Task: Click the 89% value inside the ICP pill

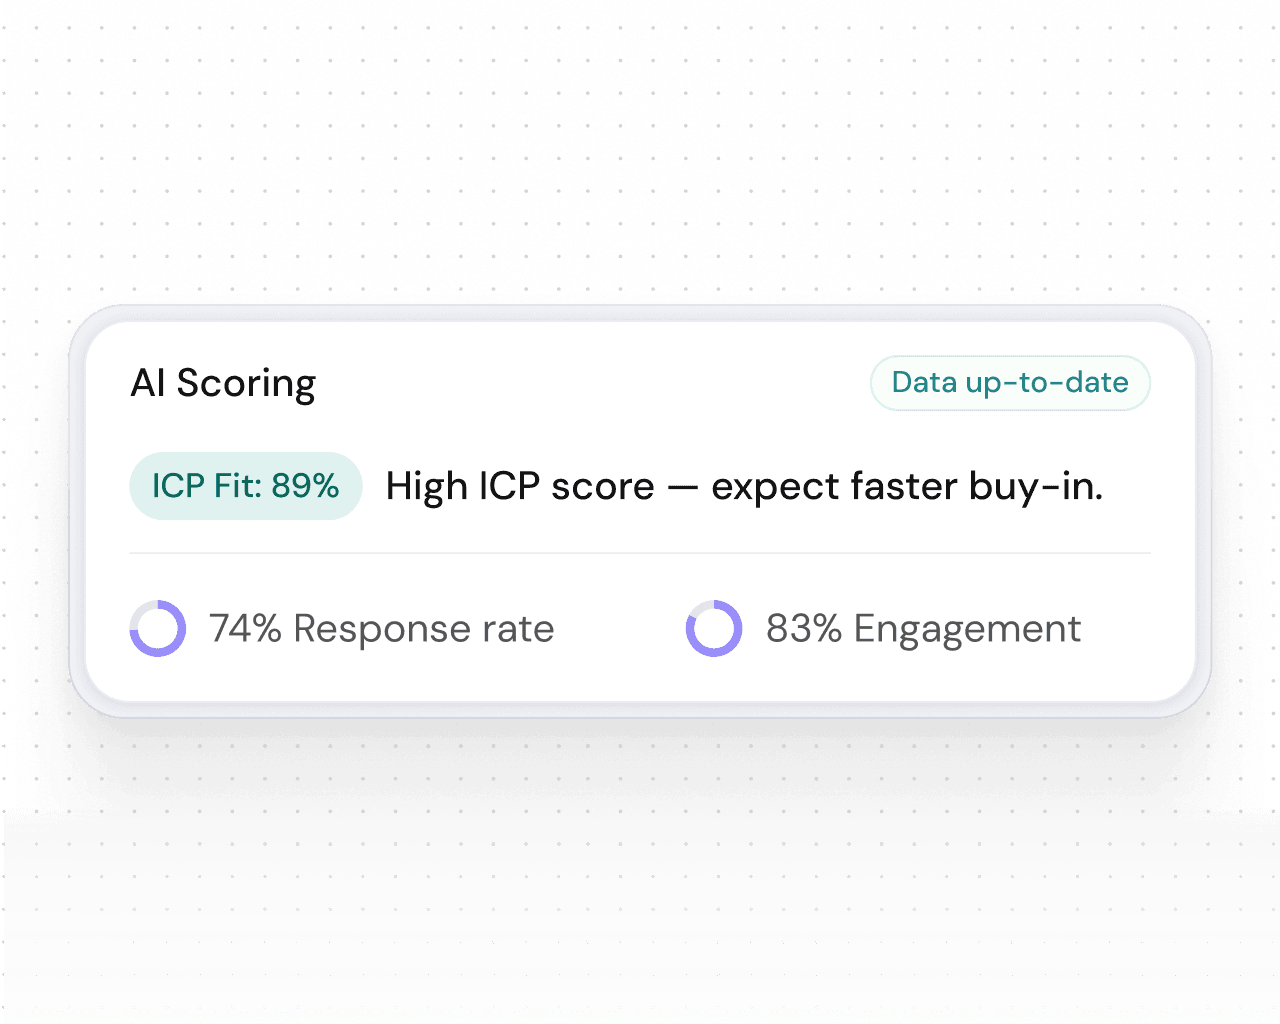Action: [x=305, y=486]
